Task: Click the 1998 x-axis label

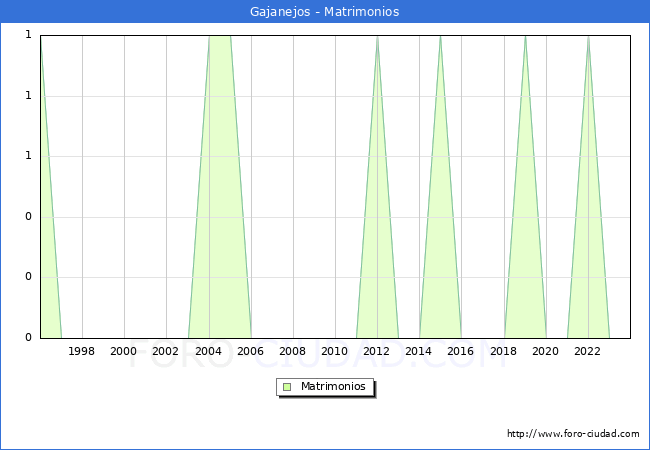Action: pos(81,351)
